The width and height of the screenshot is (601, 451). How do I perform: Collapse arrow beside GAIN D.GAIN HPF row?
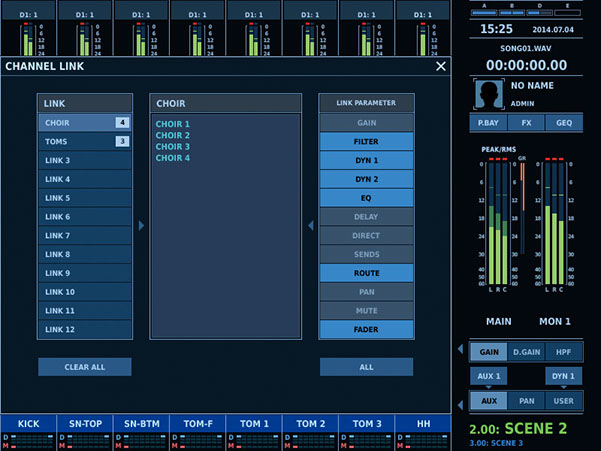460,349
